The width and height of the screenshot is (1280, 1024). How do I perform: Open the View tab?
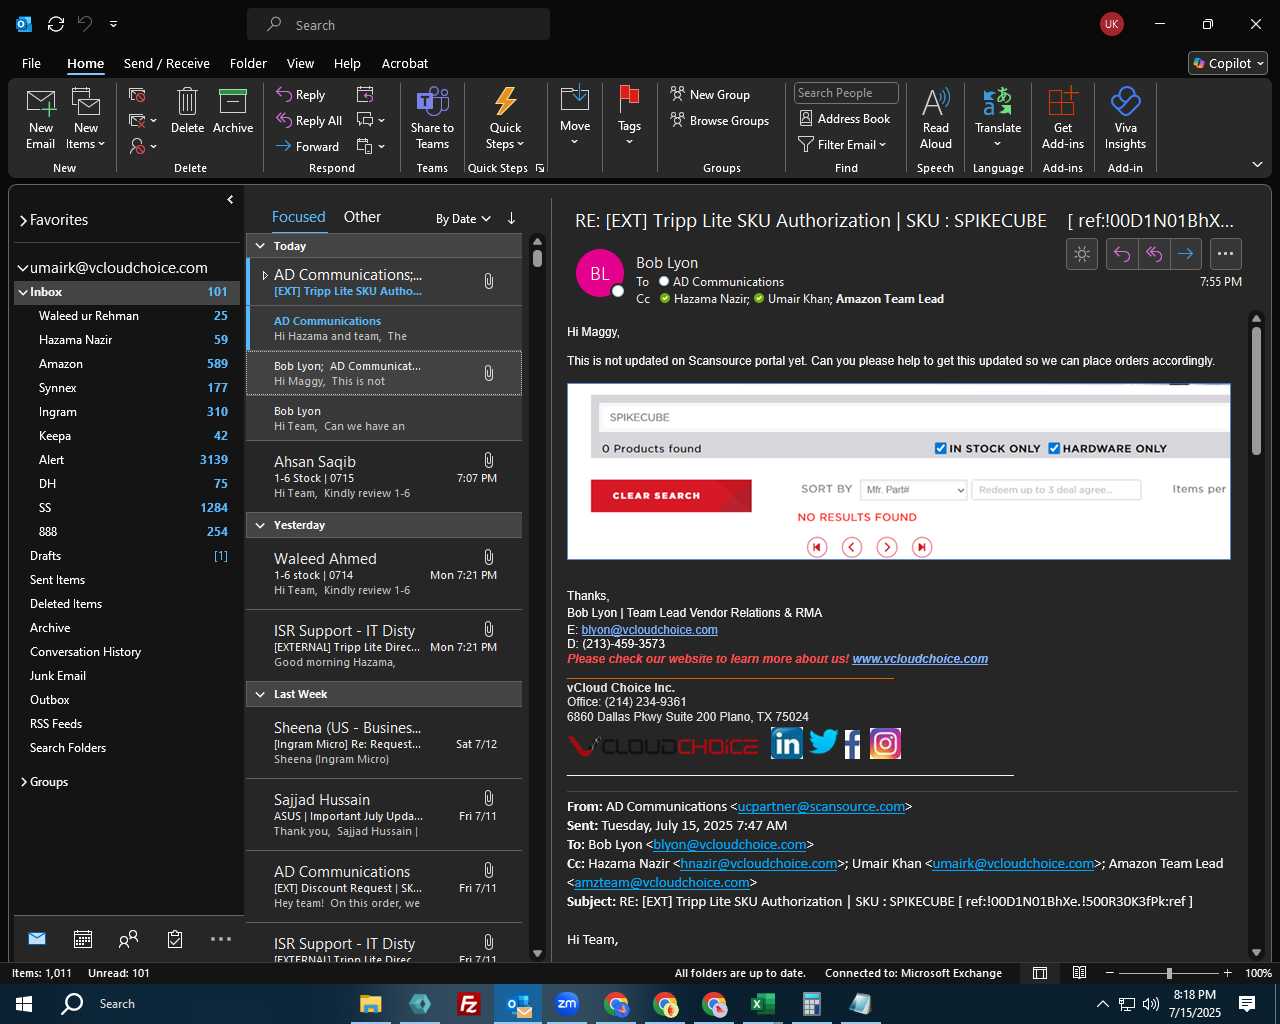point(300,63)
